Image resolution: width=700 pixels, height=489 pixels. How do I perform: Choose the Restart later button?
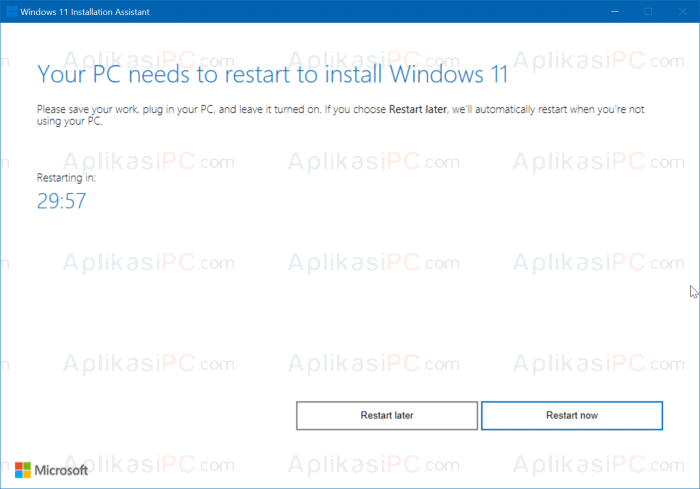[387, 415]
